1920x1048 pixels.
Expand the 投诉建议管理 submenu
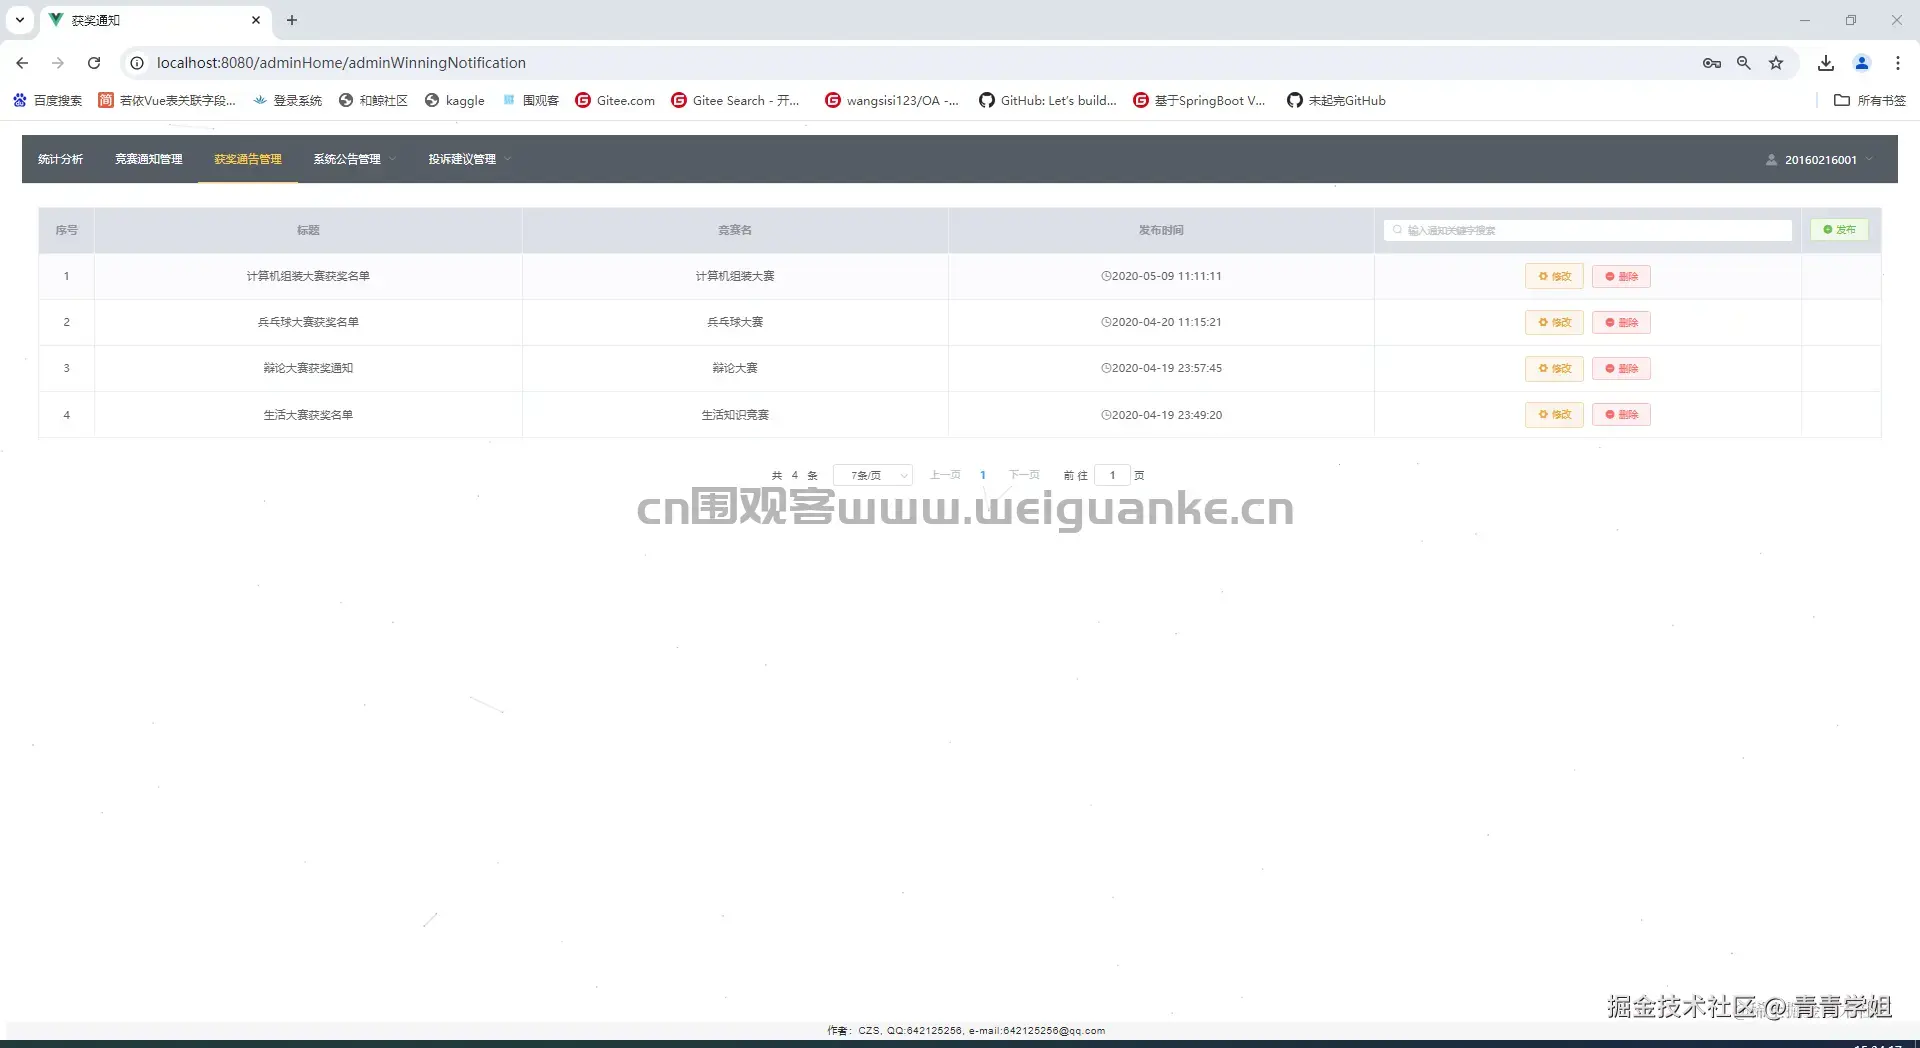pos(470,159)
